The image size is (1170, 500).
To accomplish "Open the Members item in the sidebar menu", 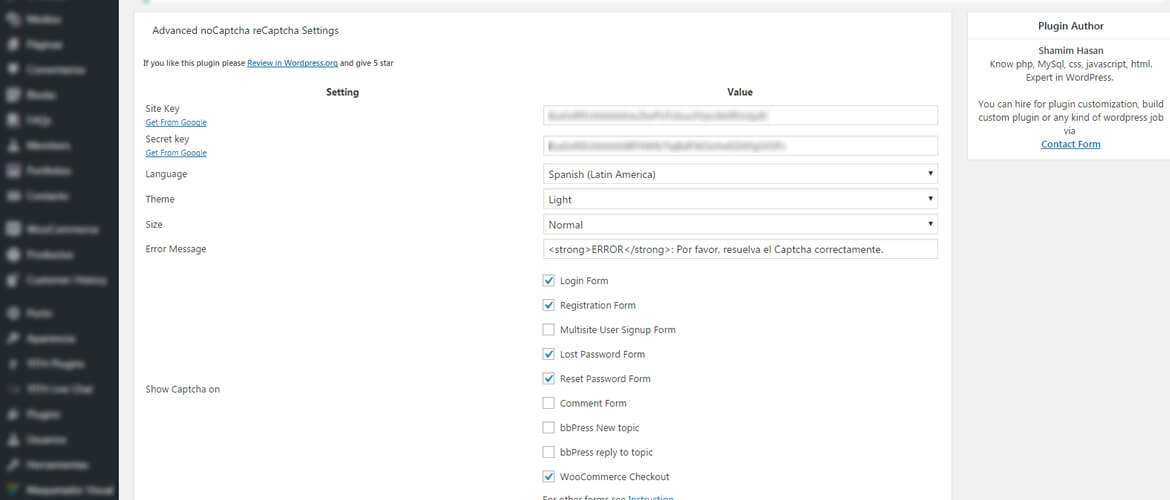I will (48, 145).
